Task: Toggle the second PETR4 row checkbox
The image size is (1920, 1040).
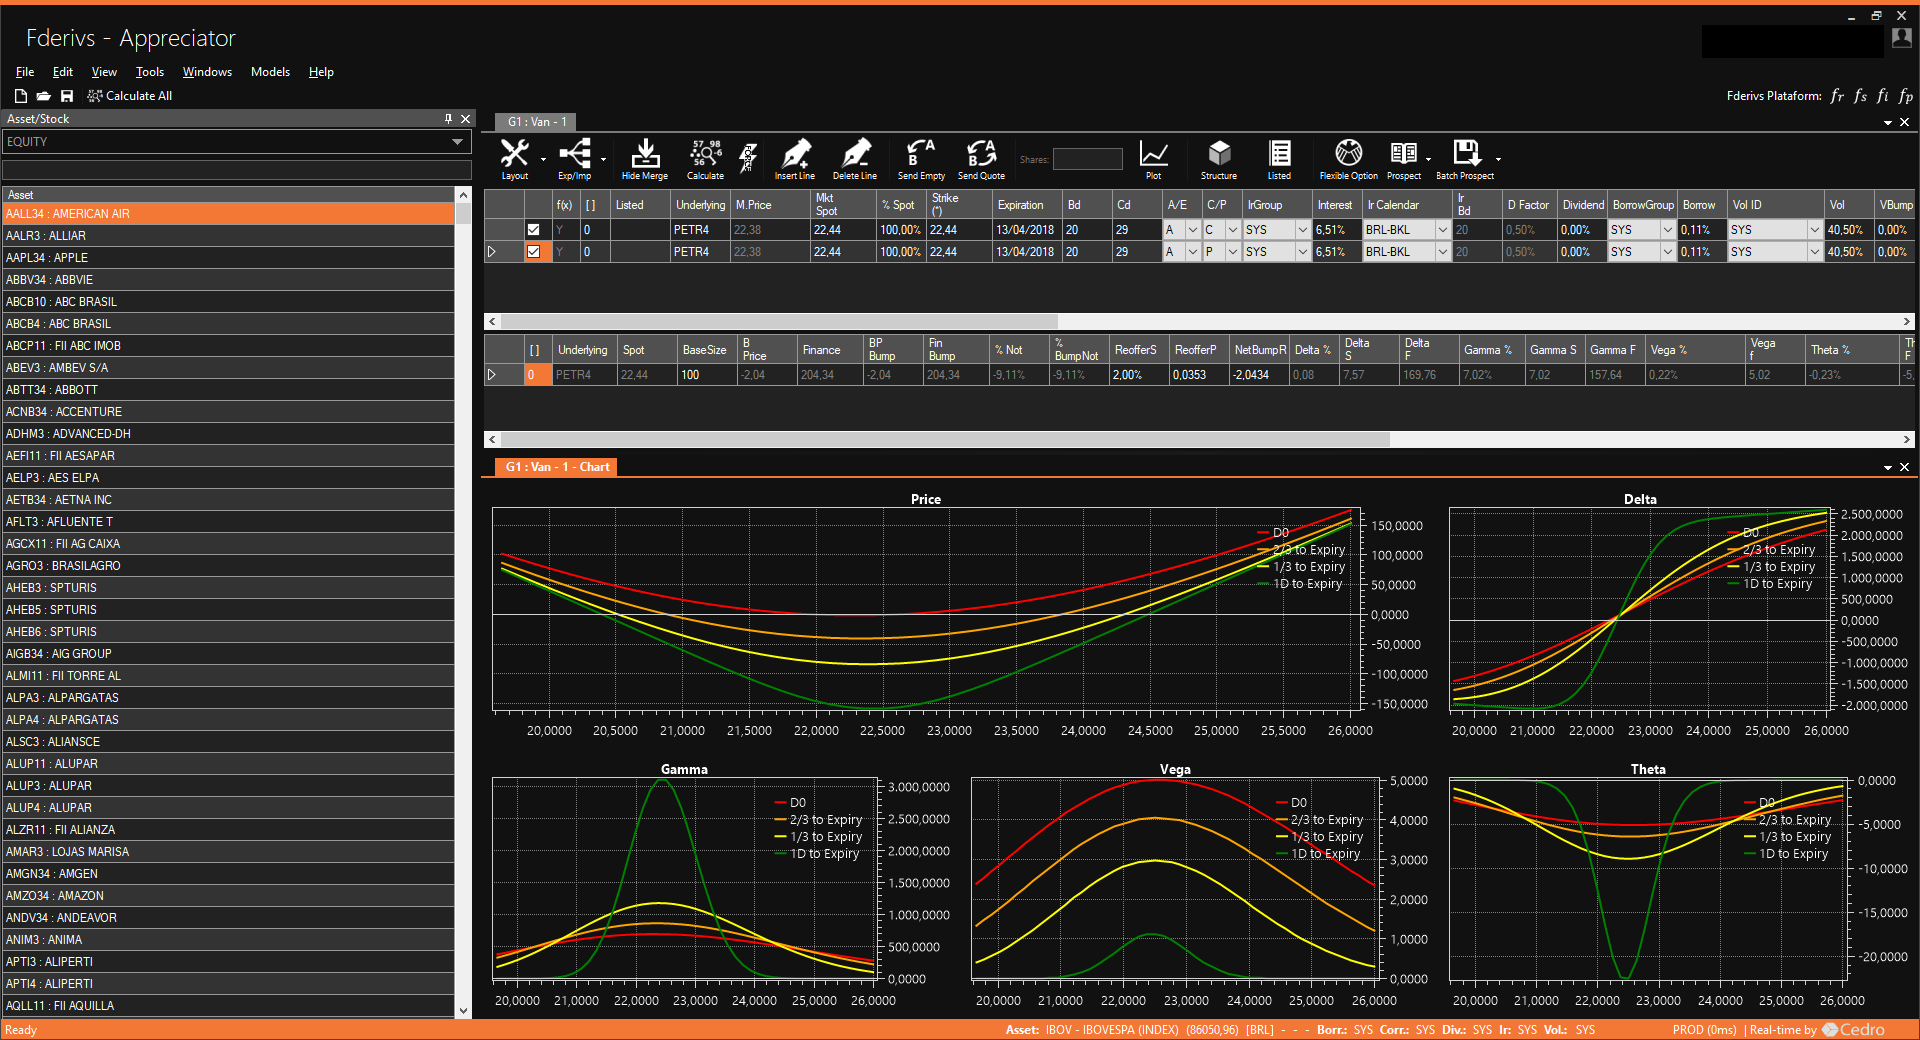Action: coord(534,252)
